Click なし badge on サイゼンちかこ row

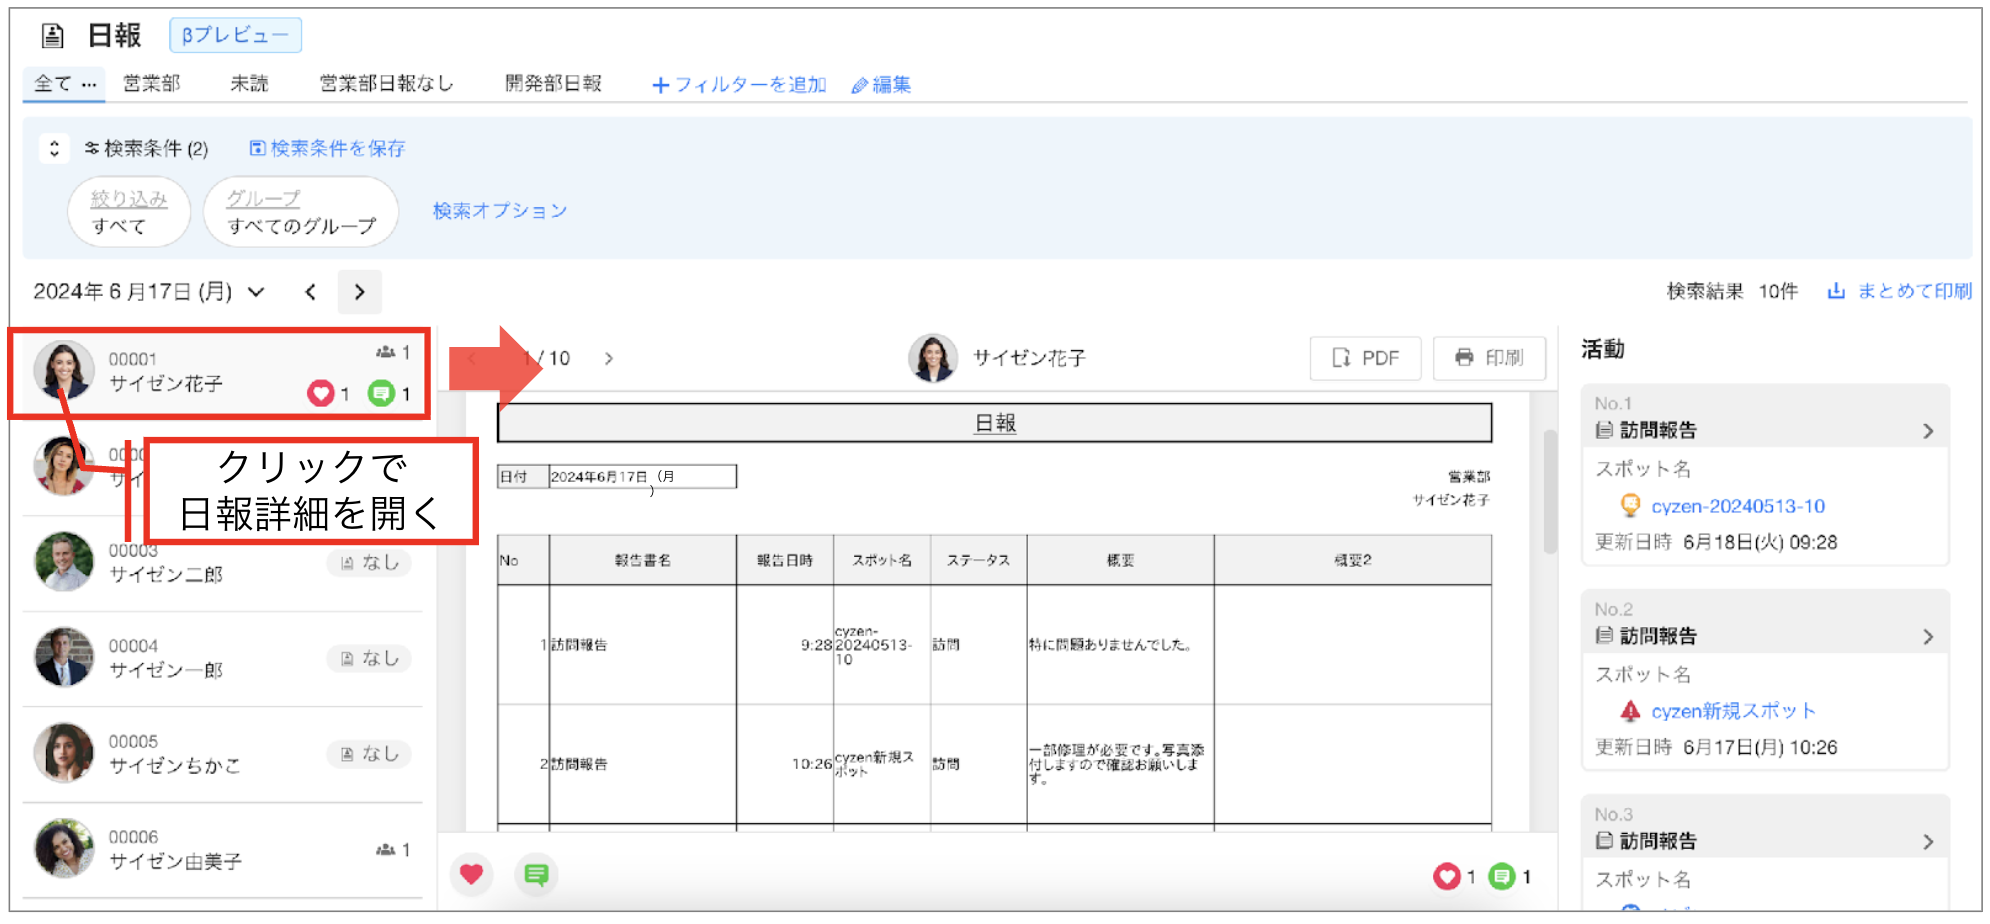coord(369,753)
